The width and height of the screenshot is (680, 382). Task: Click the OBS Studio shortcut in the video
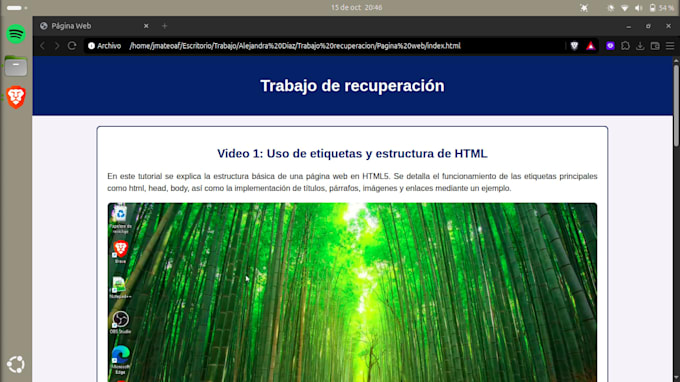pyautogui.click(x=120, y=322)
